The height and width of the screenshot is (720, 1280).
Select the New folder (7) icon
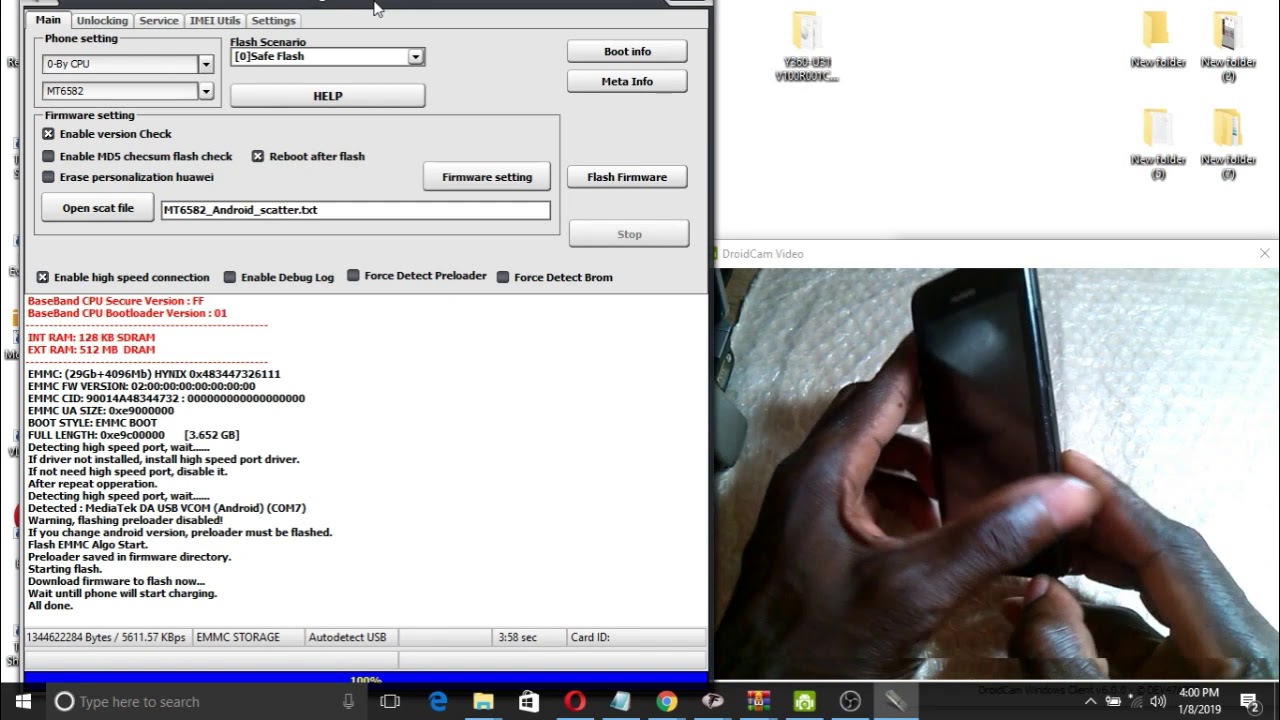pos(1228,144)
